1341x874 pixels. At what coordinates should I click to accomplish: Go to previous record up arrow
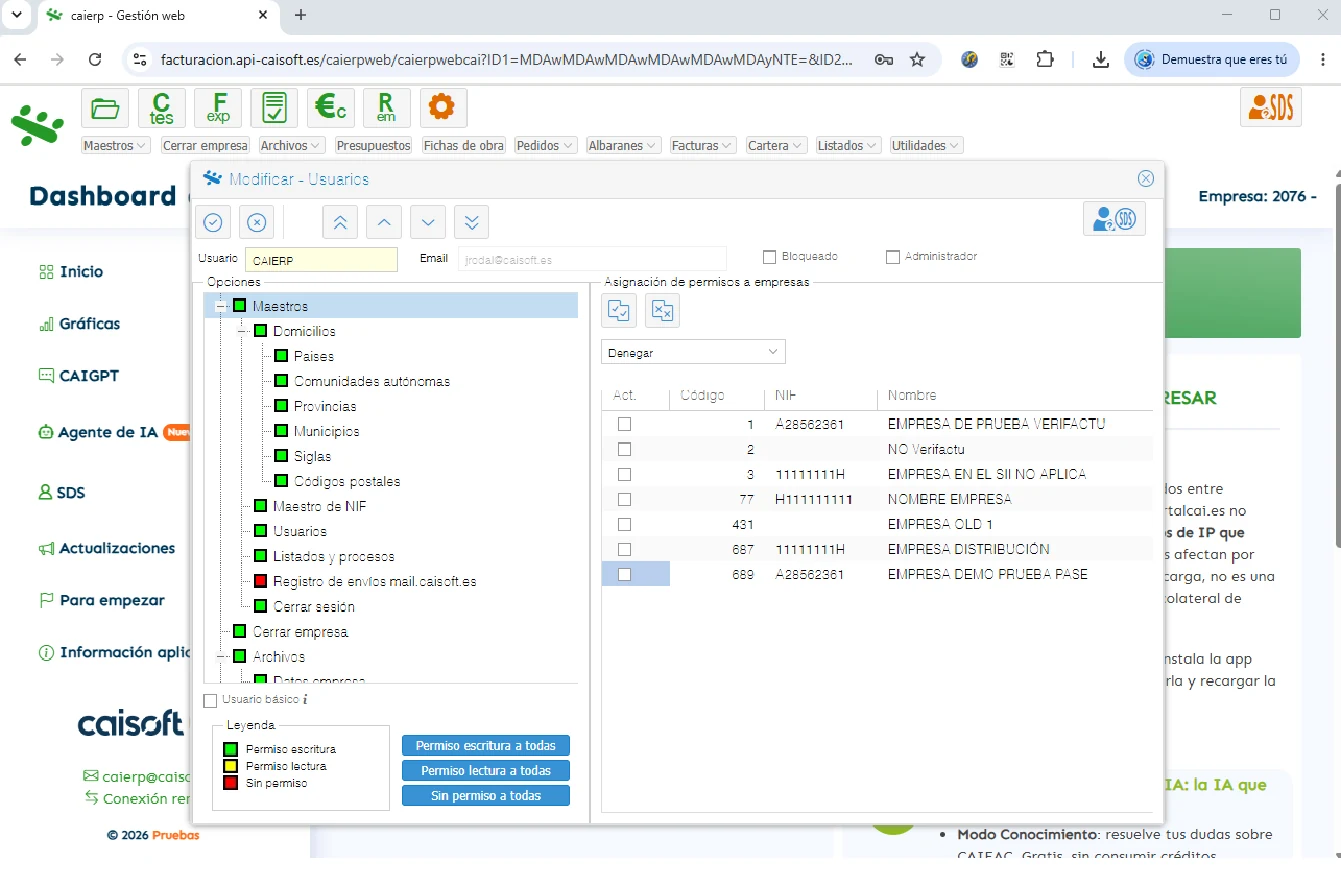click(384, 221)
